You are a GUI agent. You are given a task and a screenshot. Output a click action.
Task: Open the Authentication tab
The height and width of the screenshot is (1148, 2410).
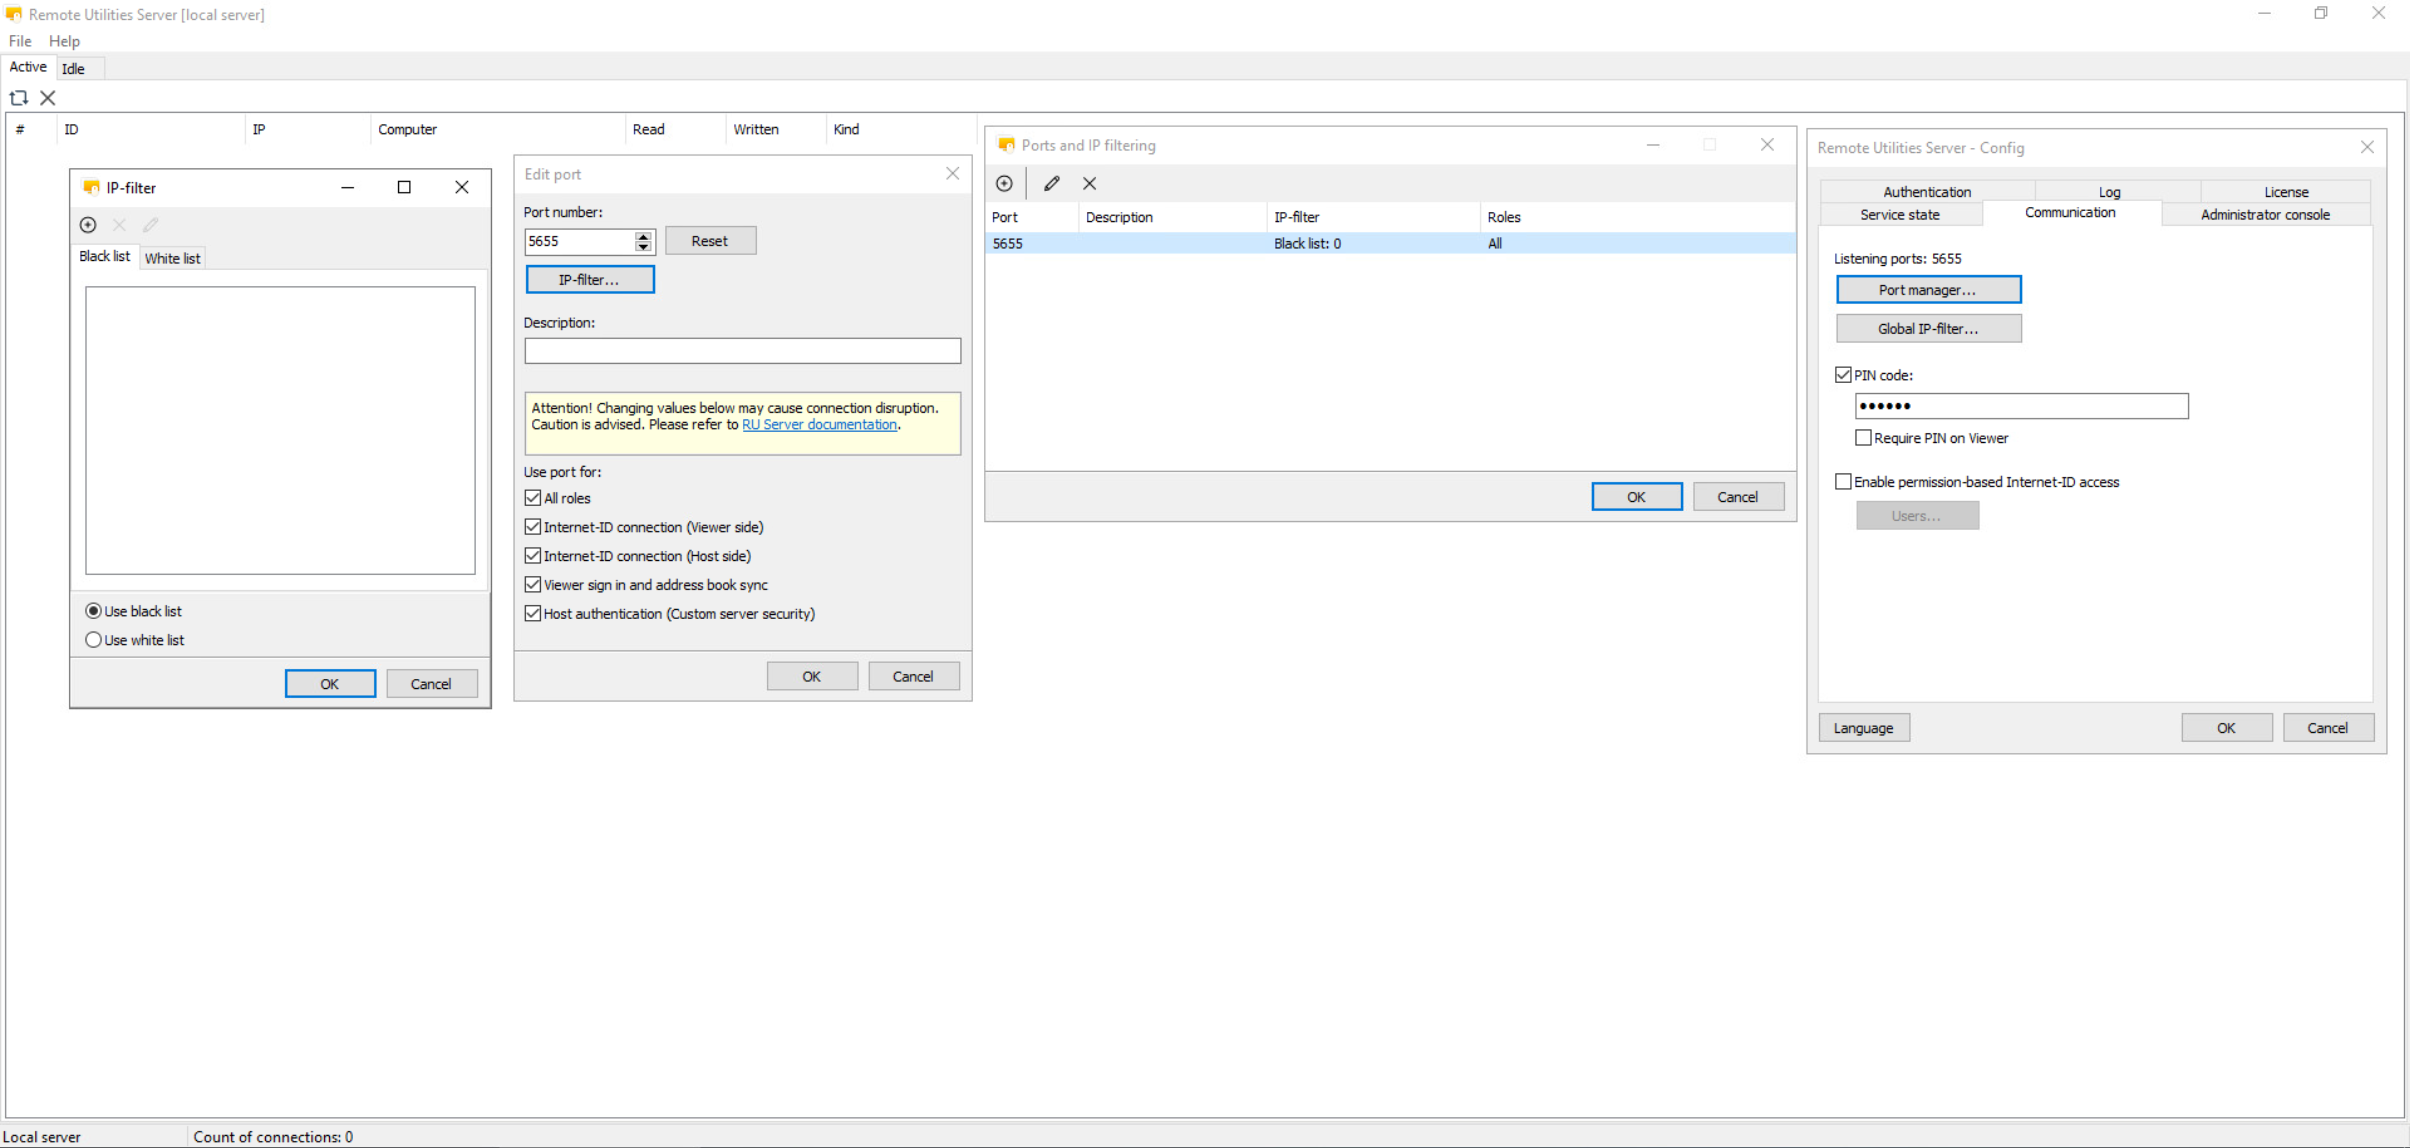pyautogui.click(x=1926, y=191)
